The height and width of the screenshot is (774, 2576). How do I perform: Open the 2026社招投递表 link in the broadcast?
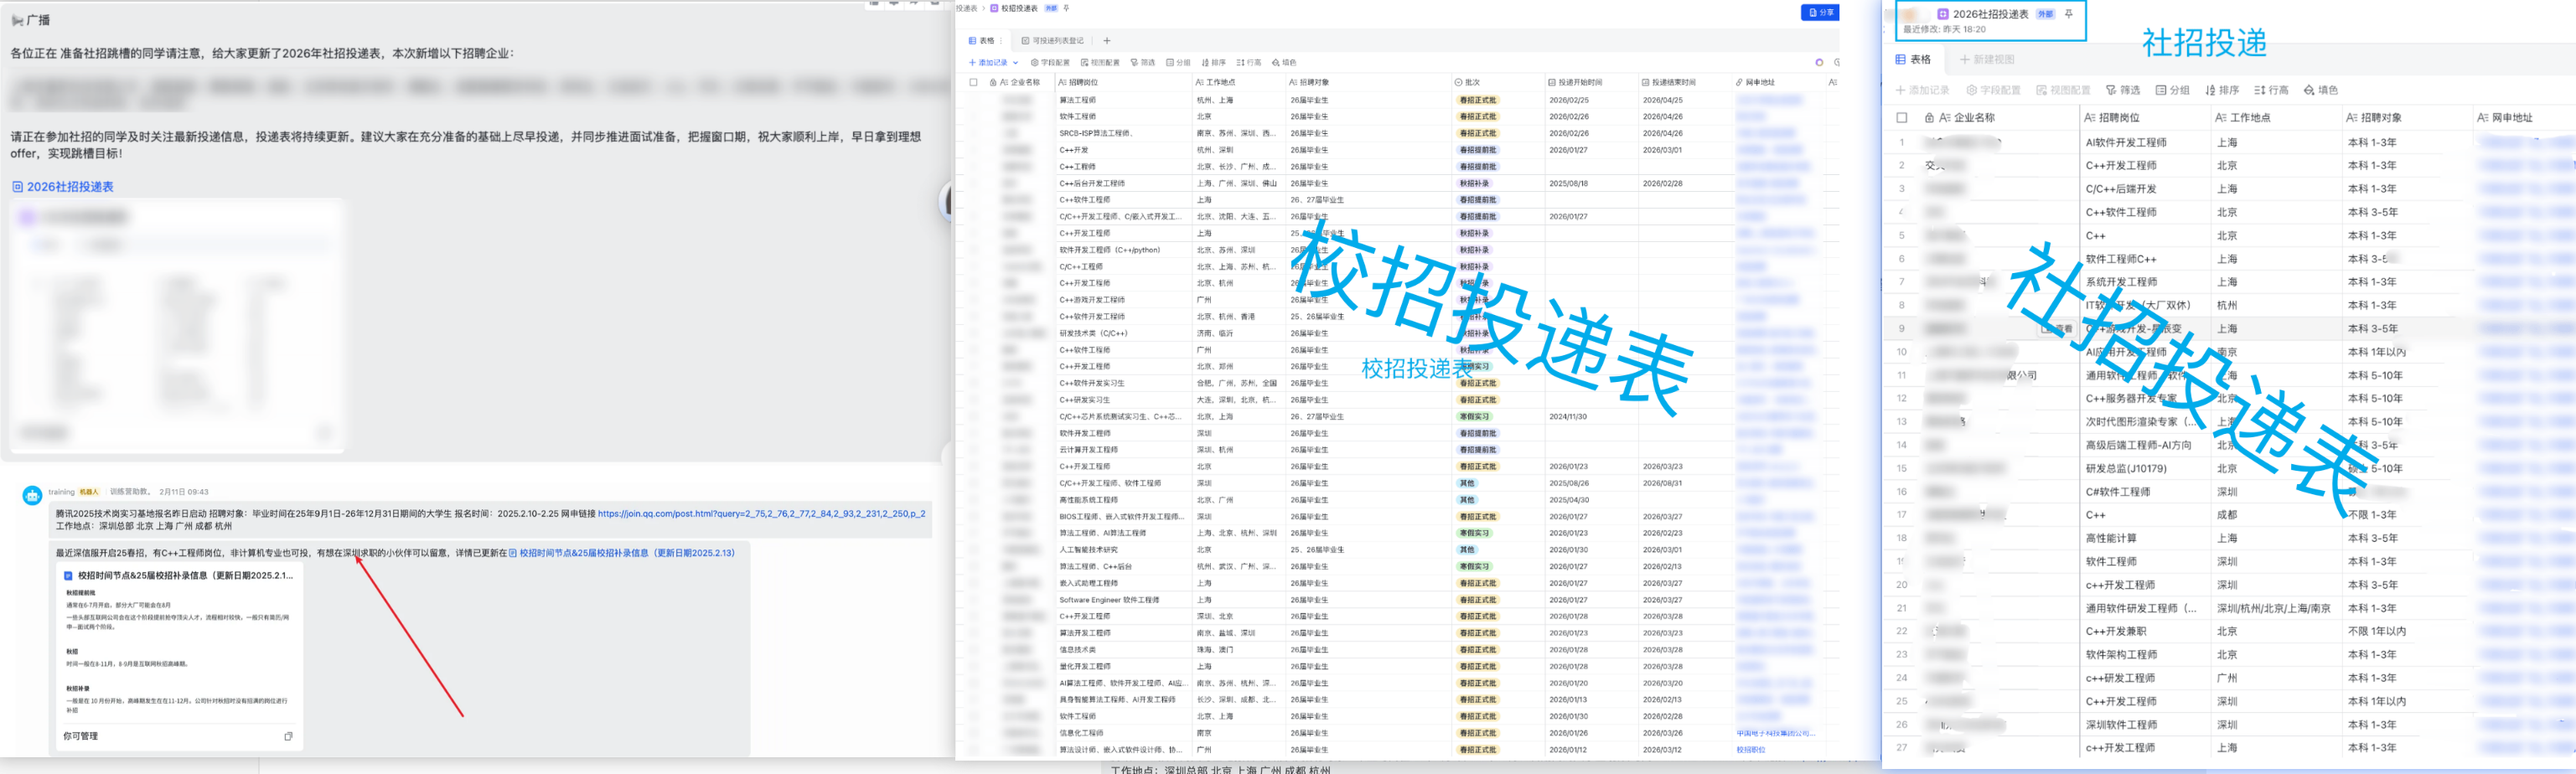[63, 187]
